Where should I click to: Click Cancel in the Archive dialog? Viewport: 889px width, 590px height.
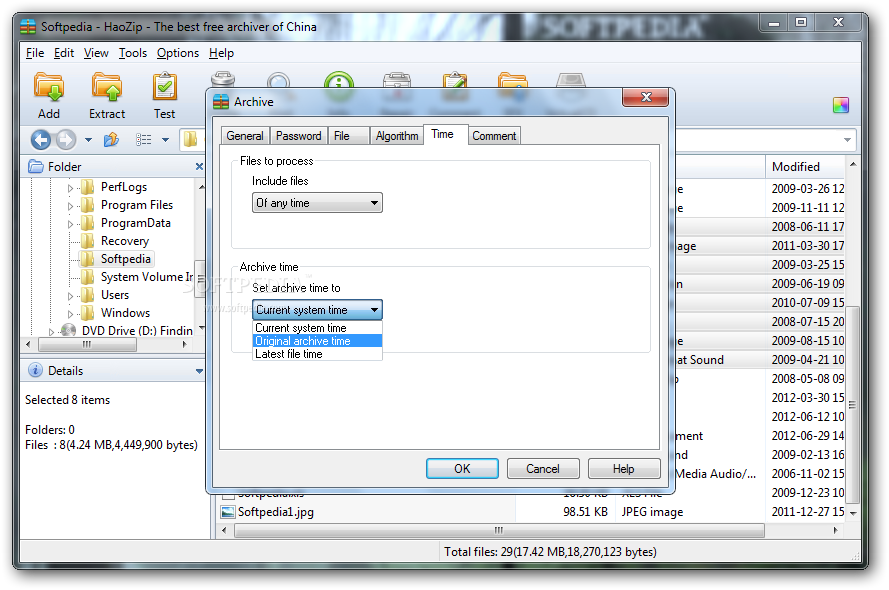(543, 469)
